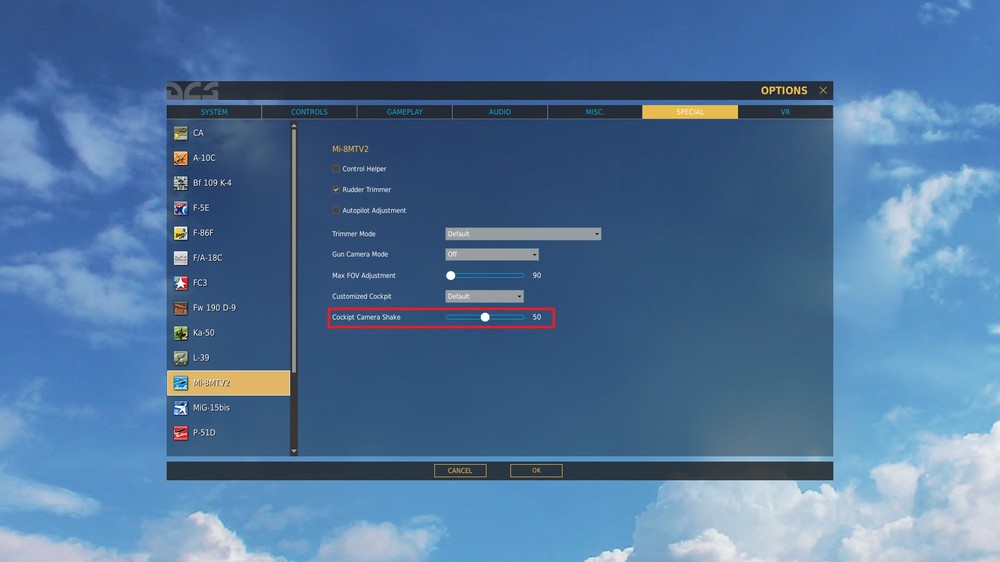Select the Fw 190 D-9 list label
Viewport: 1000px width, 562px height.
click(x=214, y=307)
